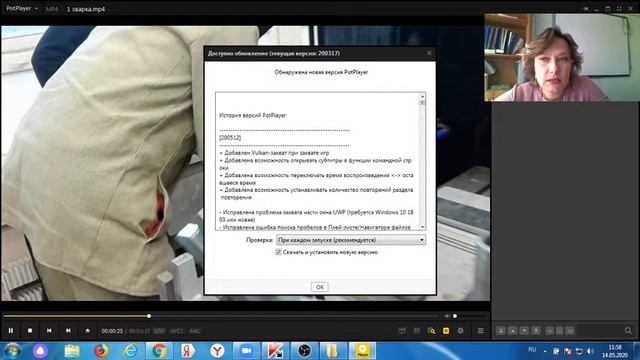Image resolution: width=640 pixels, height=360 pixels.
Task: Search the playlist with the magnifier icon
Action: pos(628,331)
